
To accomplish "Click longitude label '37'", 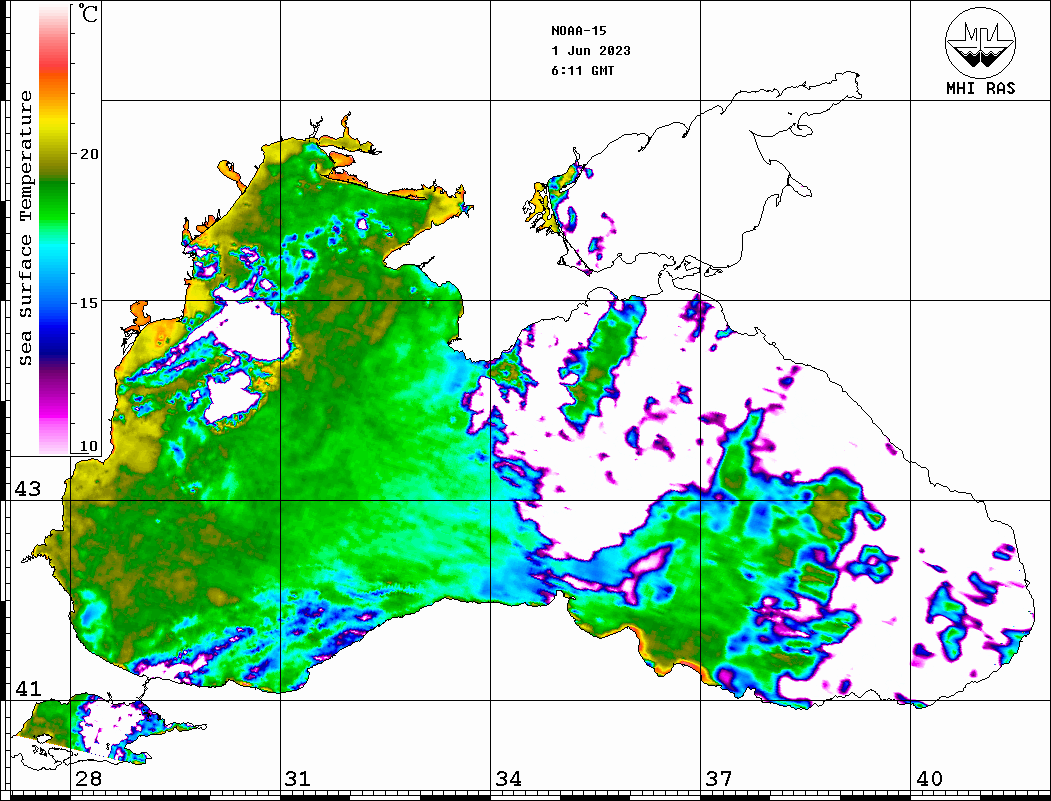I will 719,779.
